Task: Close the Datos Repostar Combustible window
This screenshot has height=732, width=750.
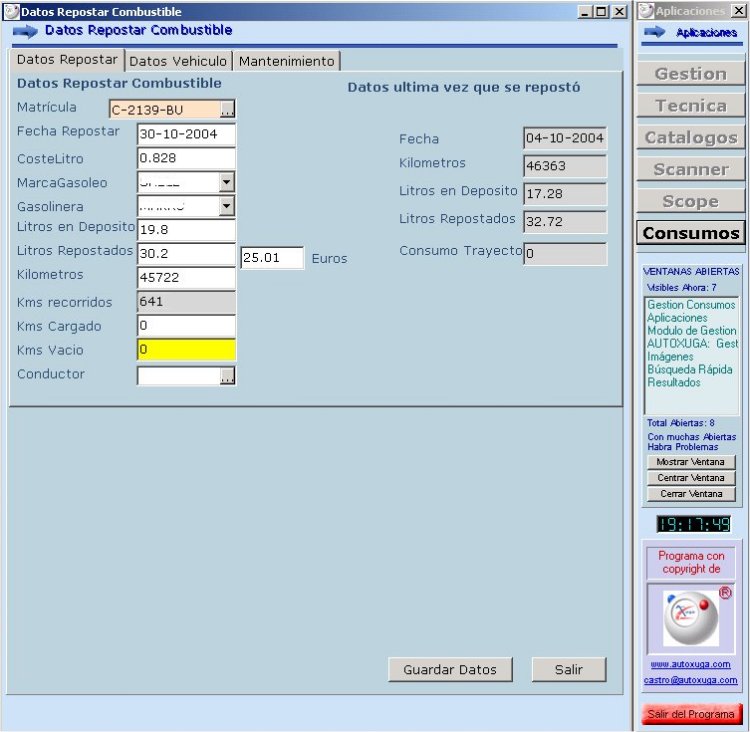Action: click(x=619, y=11)
